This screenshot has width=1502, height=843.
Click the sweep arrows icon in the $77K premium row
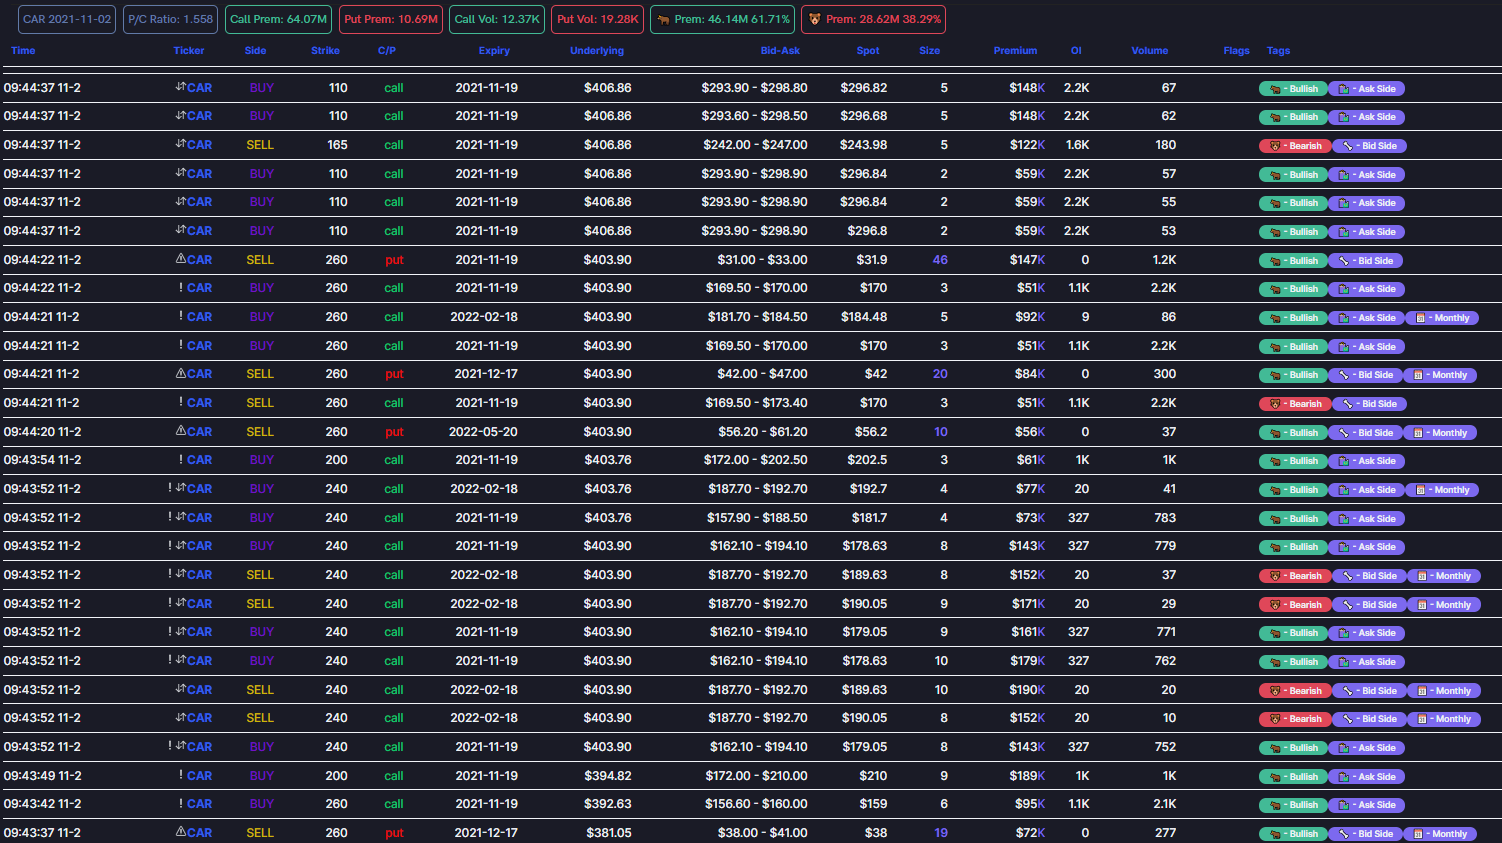181,488
